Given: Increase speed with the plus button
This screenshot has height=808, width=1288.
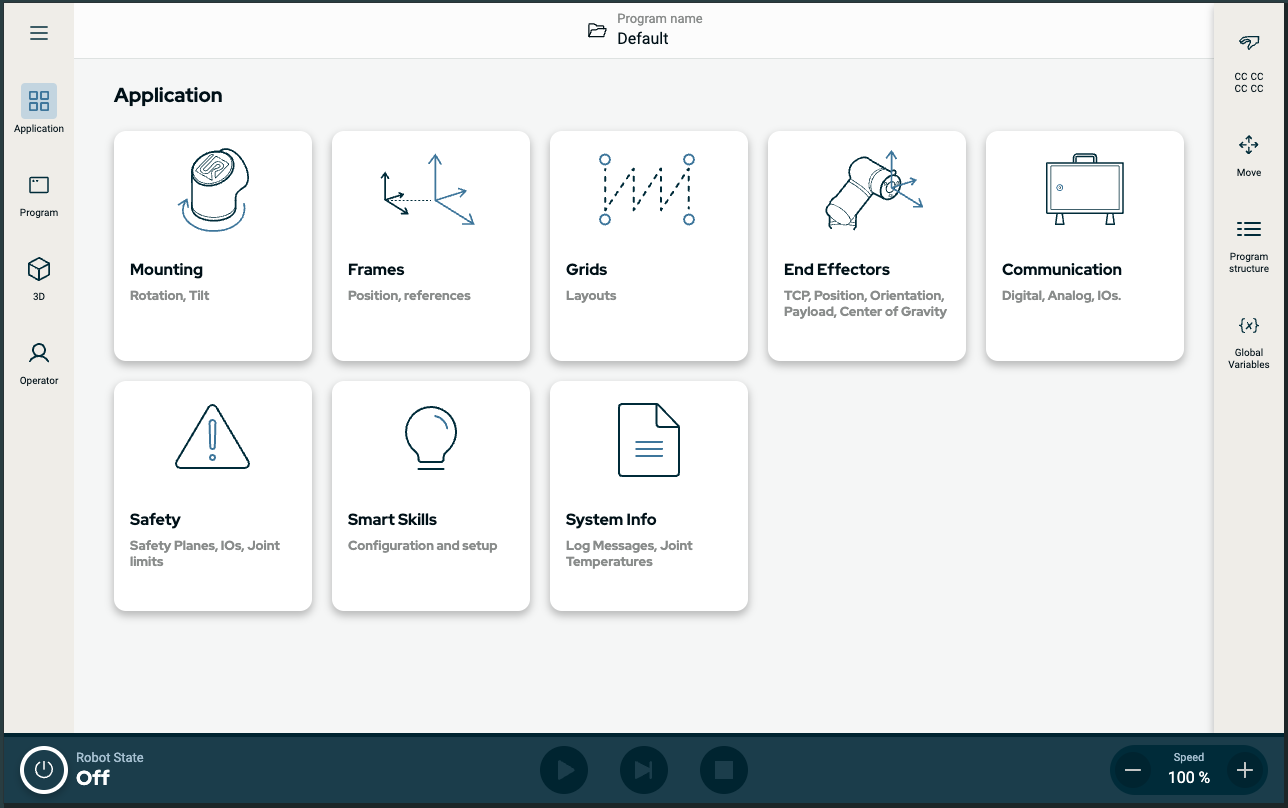Looking at the screenshot, I should (1245, 770).
